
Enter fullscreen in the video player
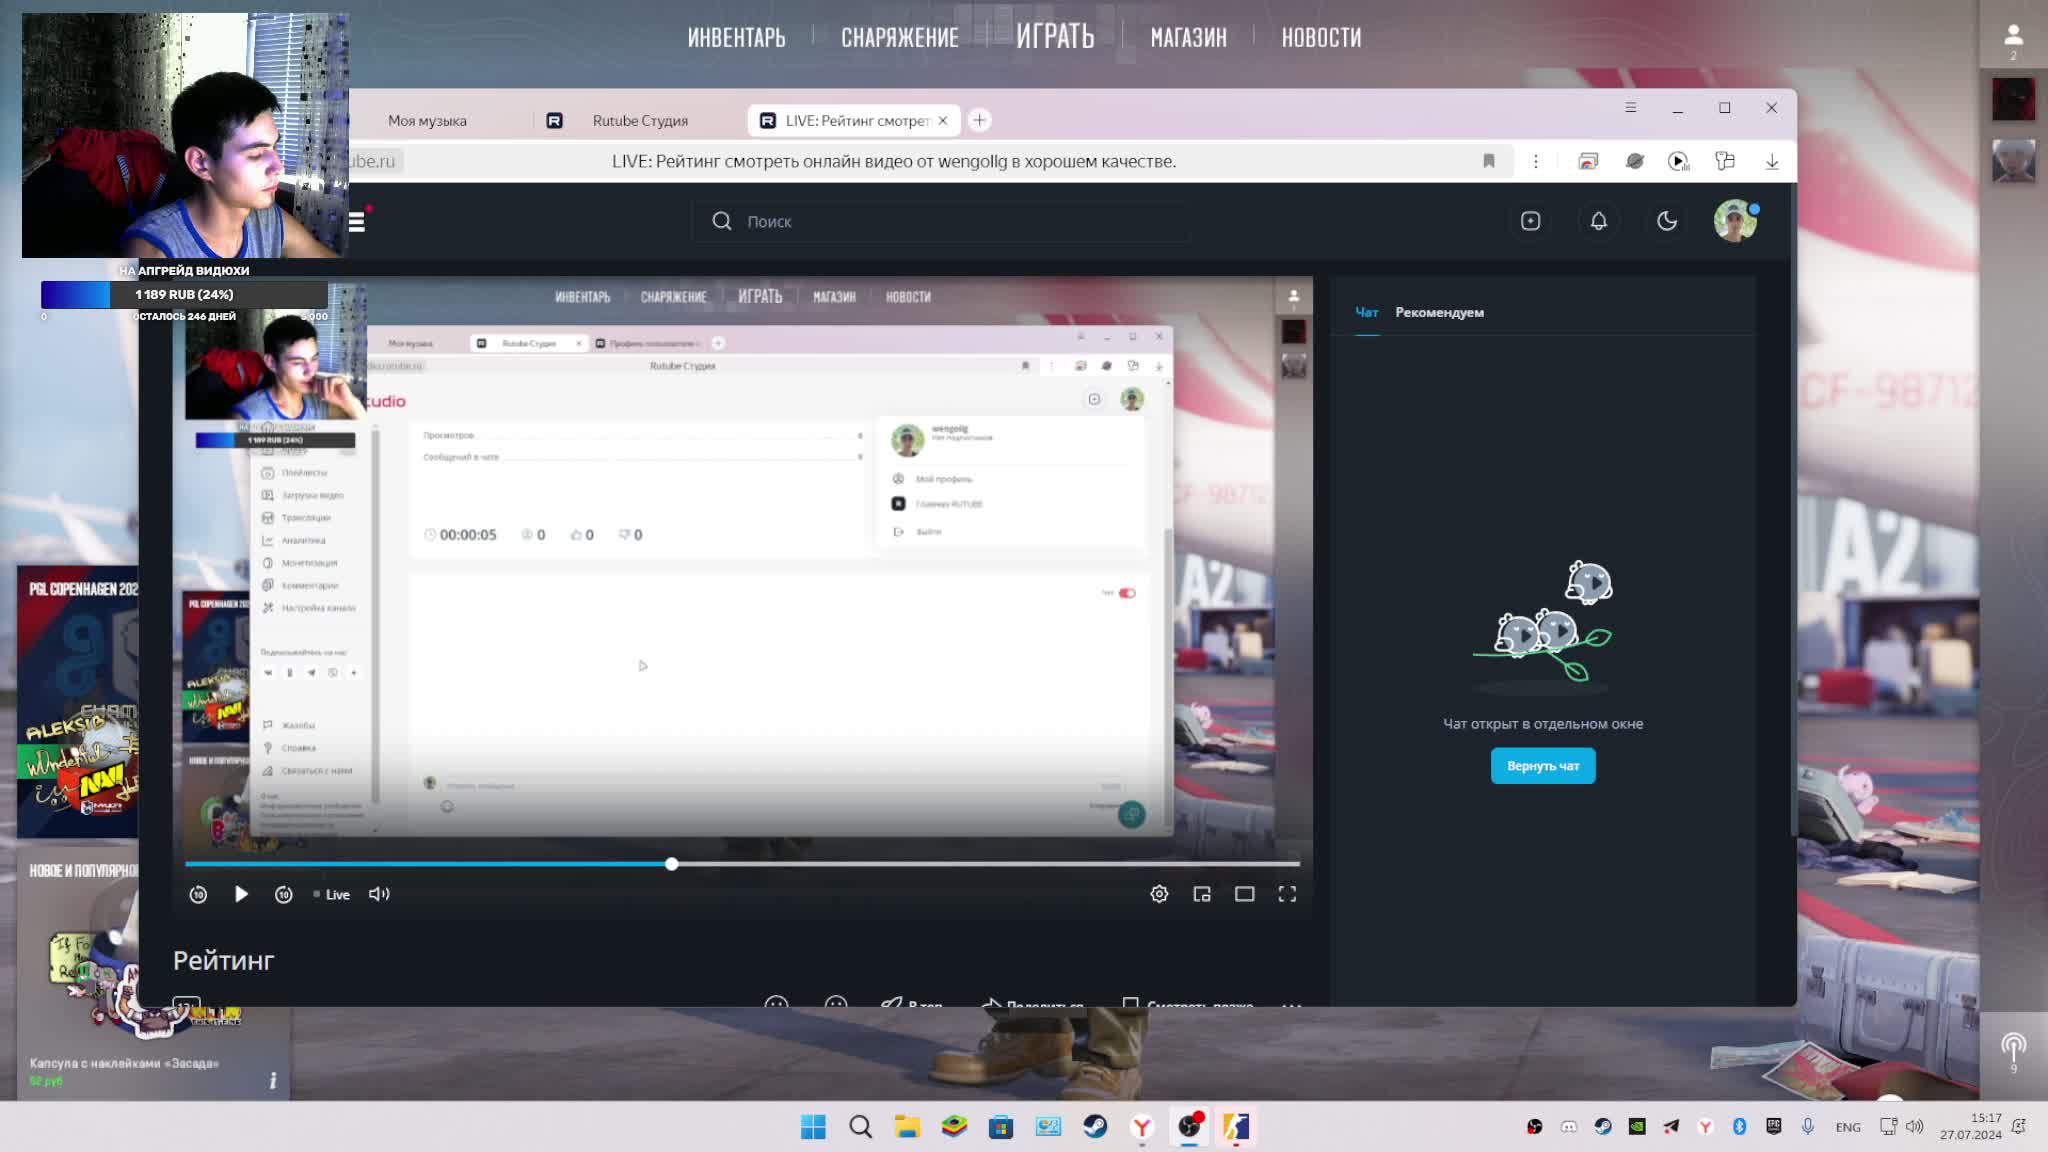click(1287, 894)
